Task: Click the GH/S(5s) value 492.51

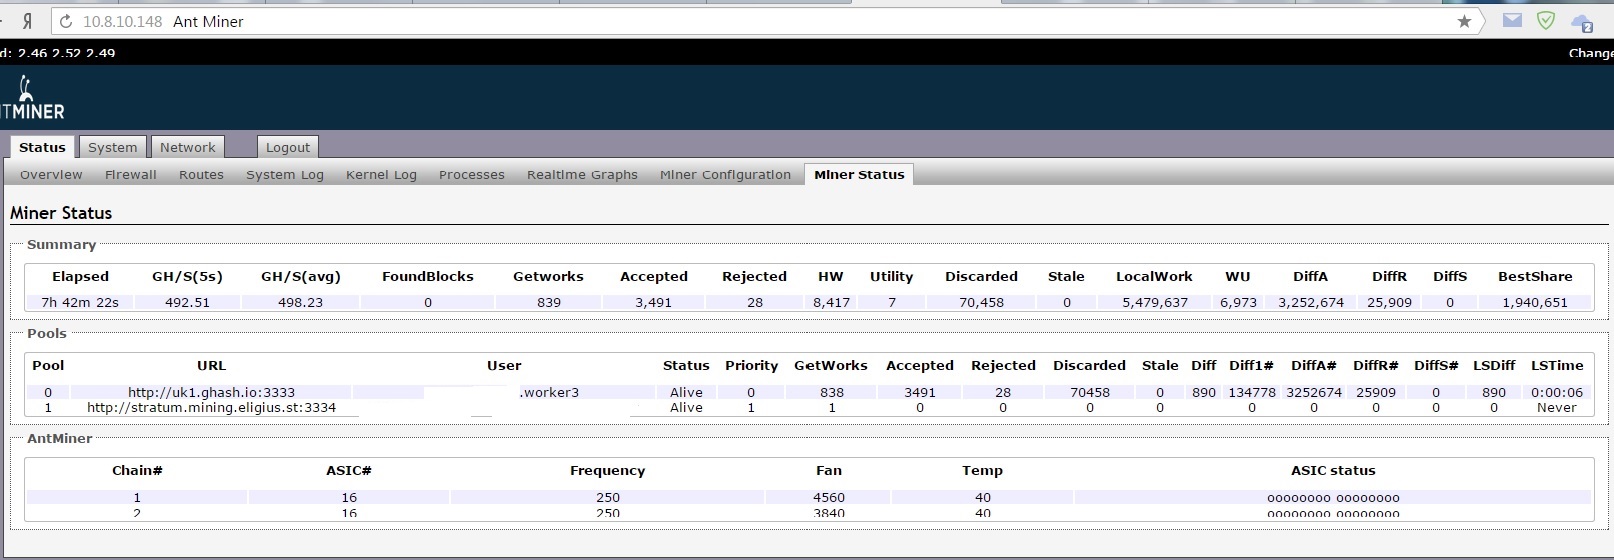Action: (187, 302)
